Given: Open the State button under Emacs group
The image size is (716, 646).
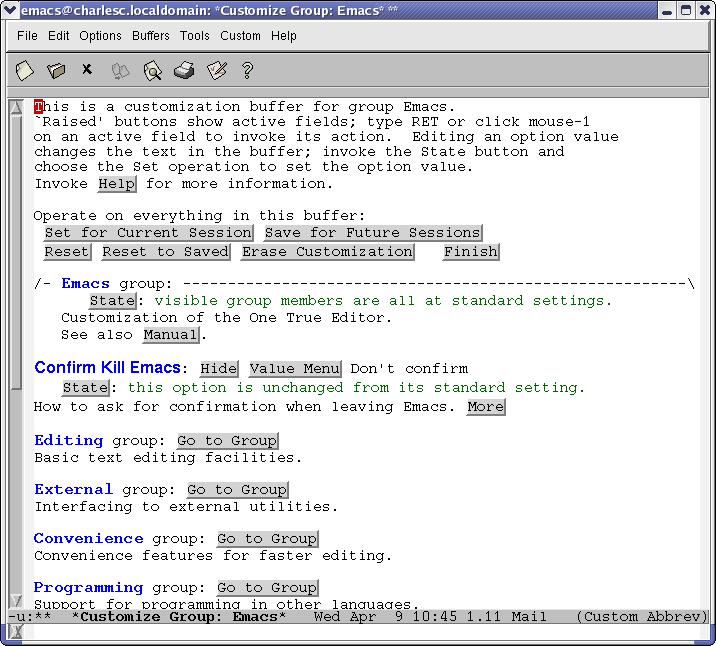Looking at the screenshot, I should 112,301.
